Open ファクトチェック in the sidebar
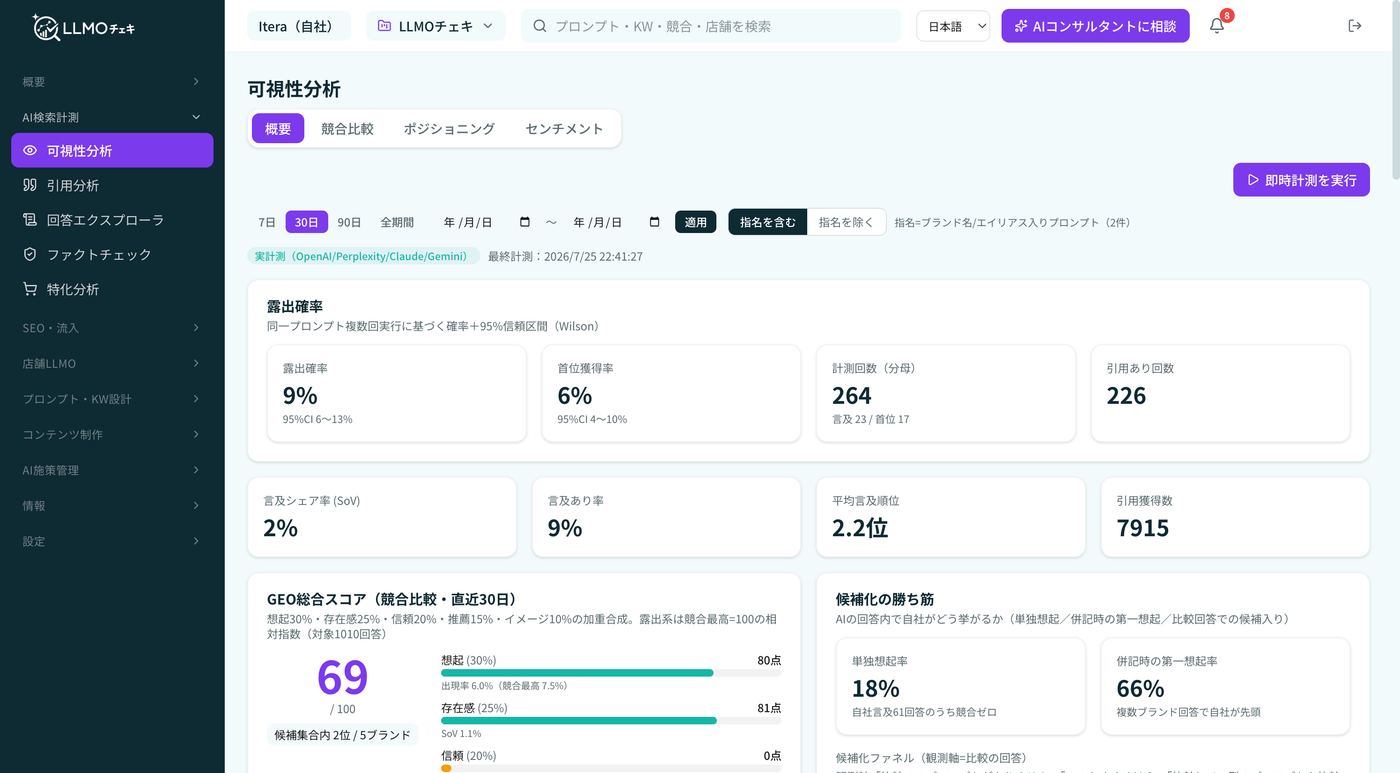 point(112,254)
